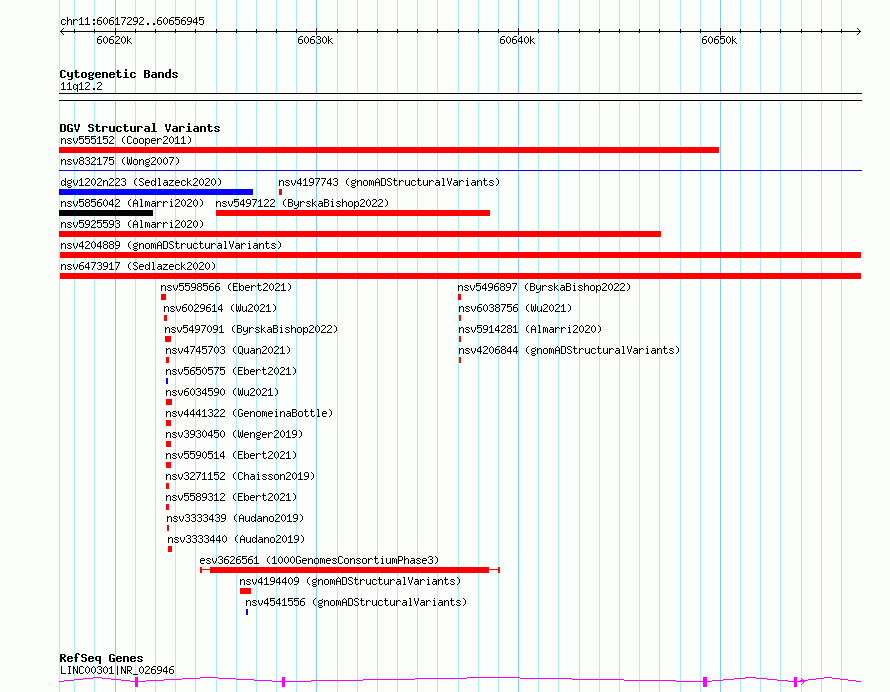Open nsv6038756 (Wu2021) variant label
This screenshot has height=692, width=890.
click(515, 308)
